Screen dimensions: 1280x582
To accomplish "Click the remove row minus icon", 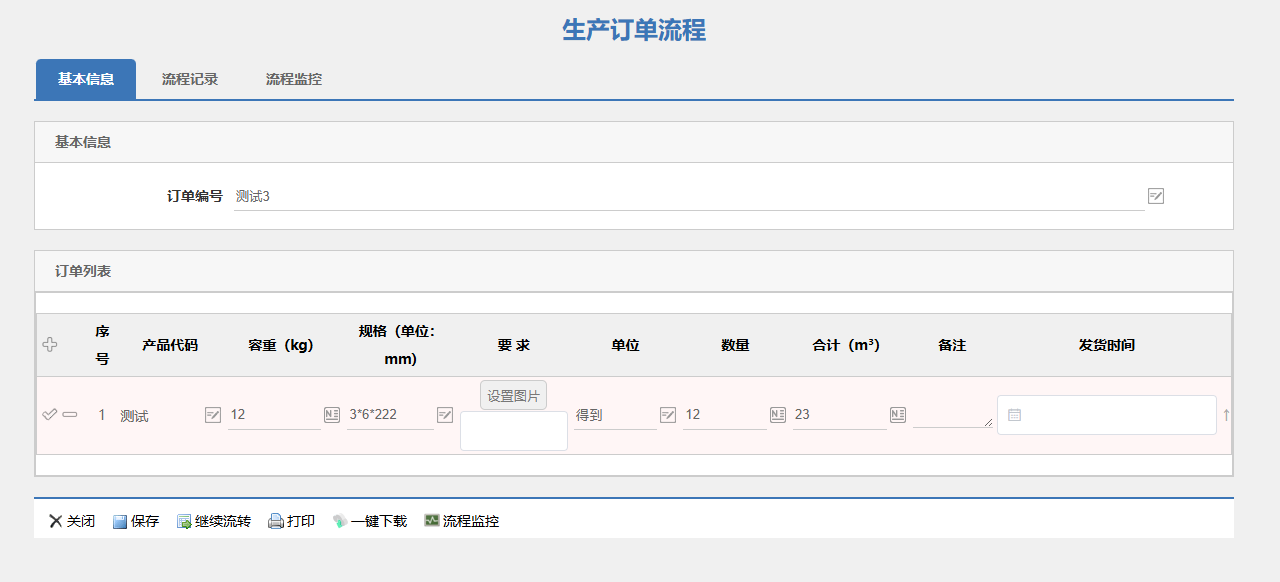I will pos(70,415).
